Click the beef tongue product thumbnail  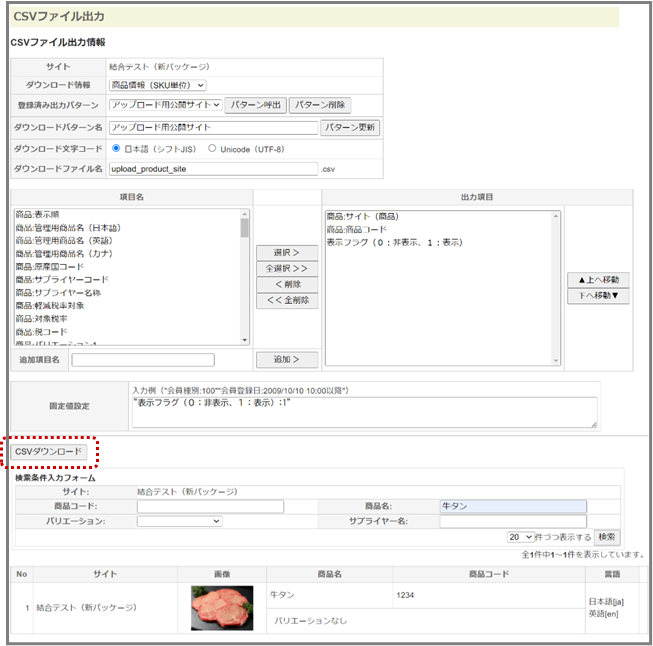(x=222, y=607)
